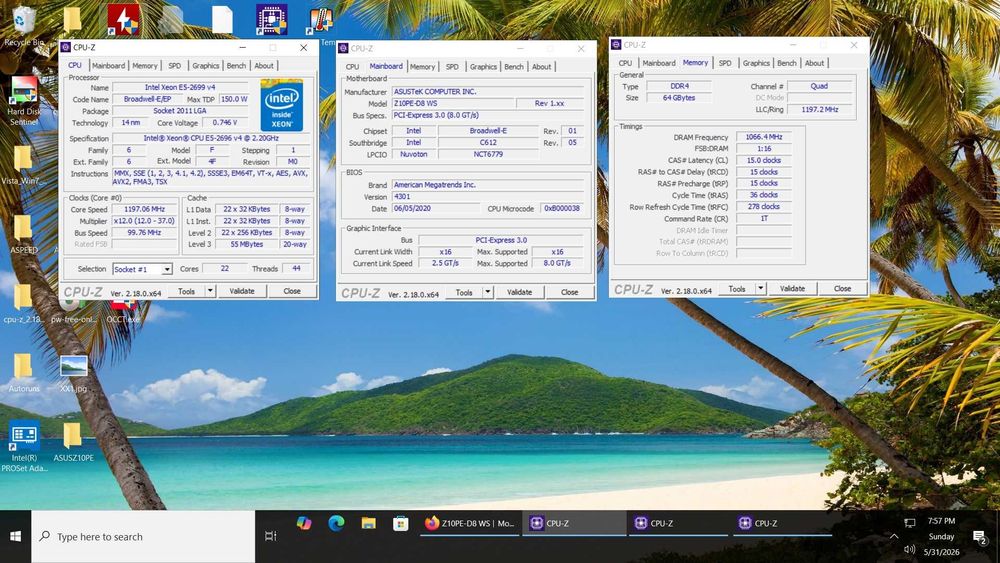This screenshot has width=1000, height=563.
Task: Open the volume speaker tray icon
Action: 909,550
